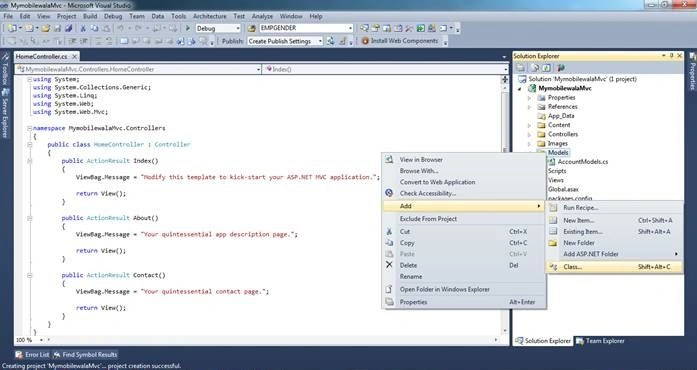Click the code editor vertical scrollbar
Viewport: 697px width, 370px height.
[x=505, y=205]
